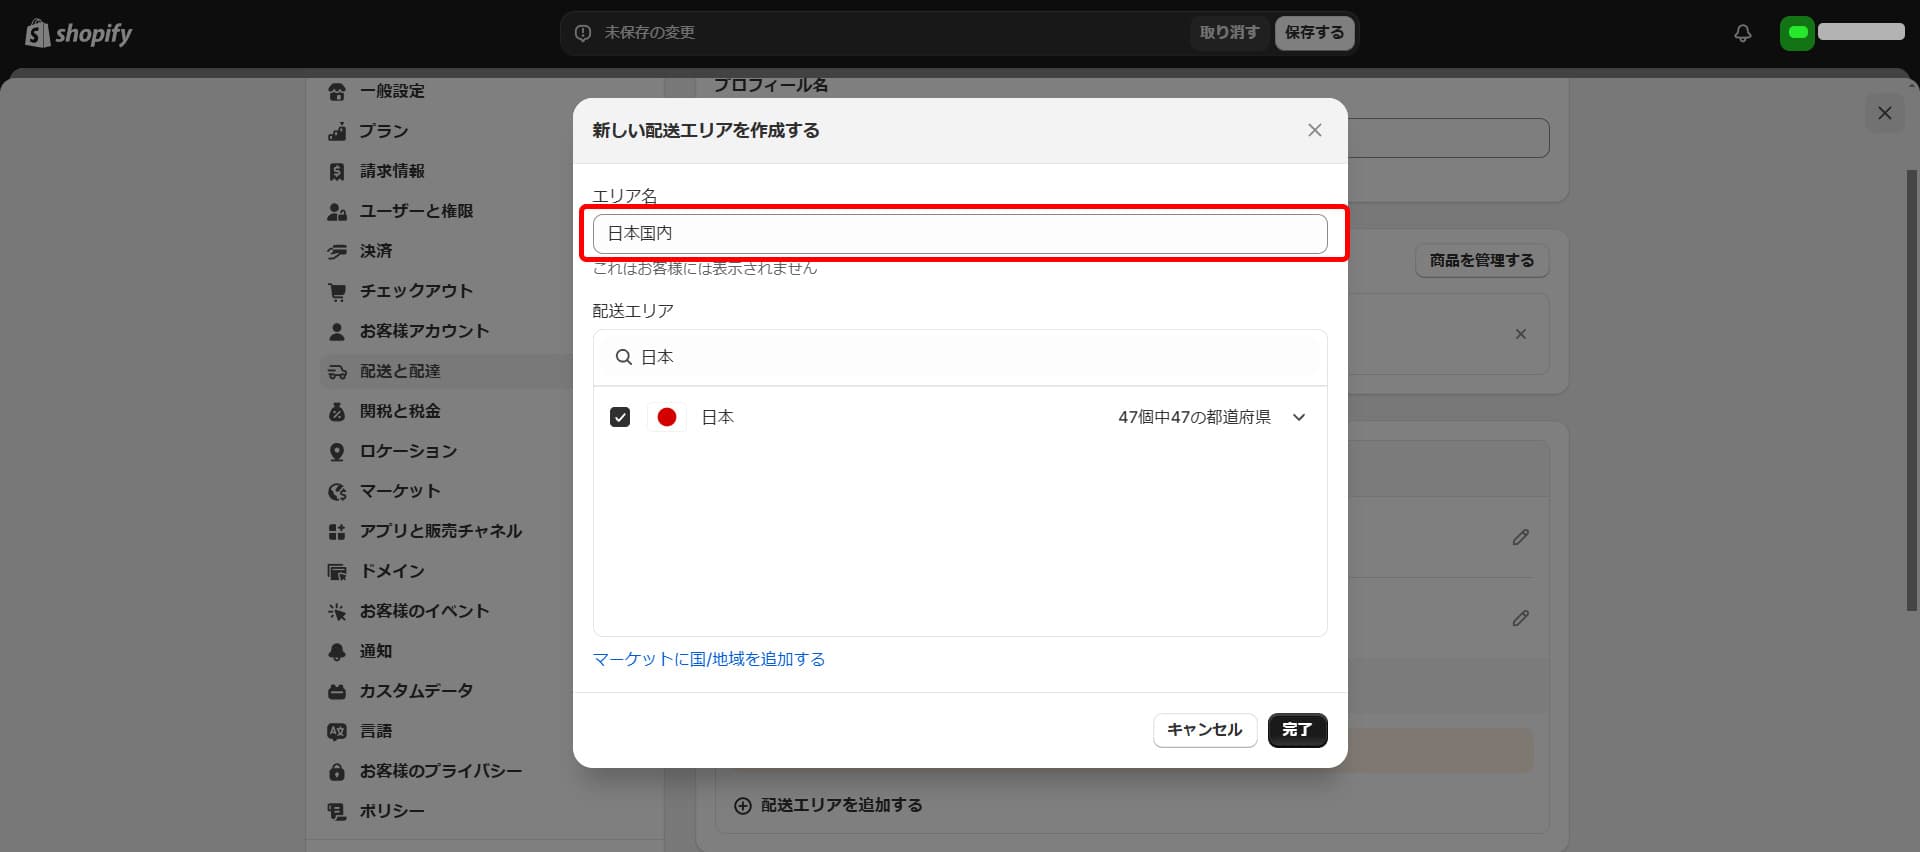Open the notifications bell
1920x852 pixels.
coord(1742,33)
